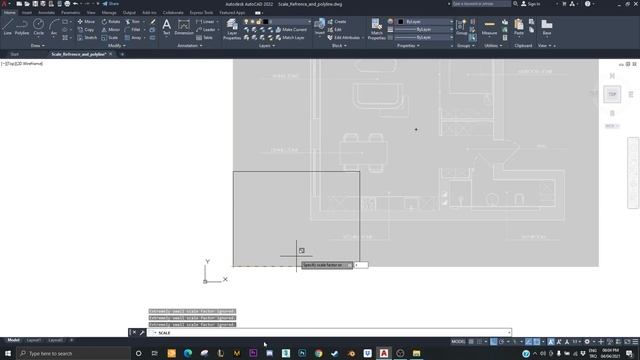The width and height of the screenshot is (640, 360).
Task: Open the Parametric ribbon tab
Action: 70,13
